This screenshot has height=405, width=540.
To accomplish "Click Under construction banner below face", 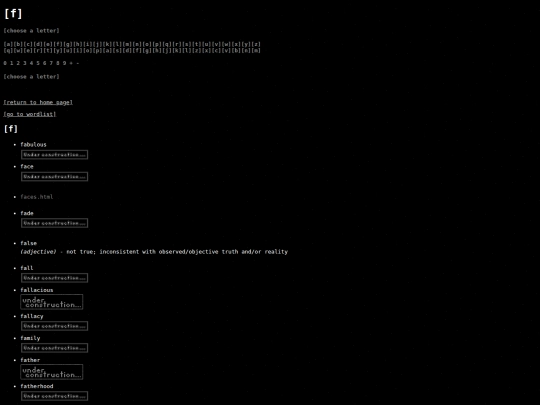I will (x=54, y=177).
